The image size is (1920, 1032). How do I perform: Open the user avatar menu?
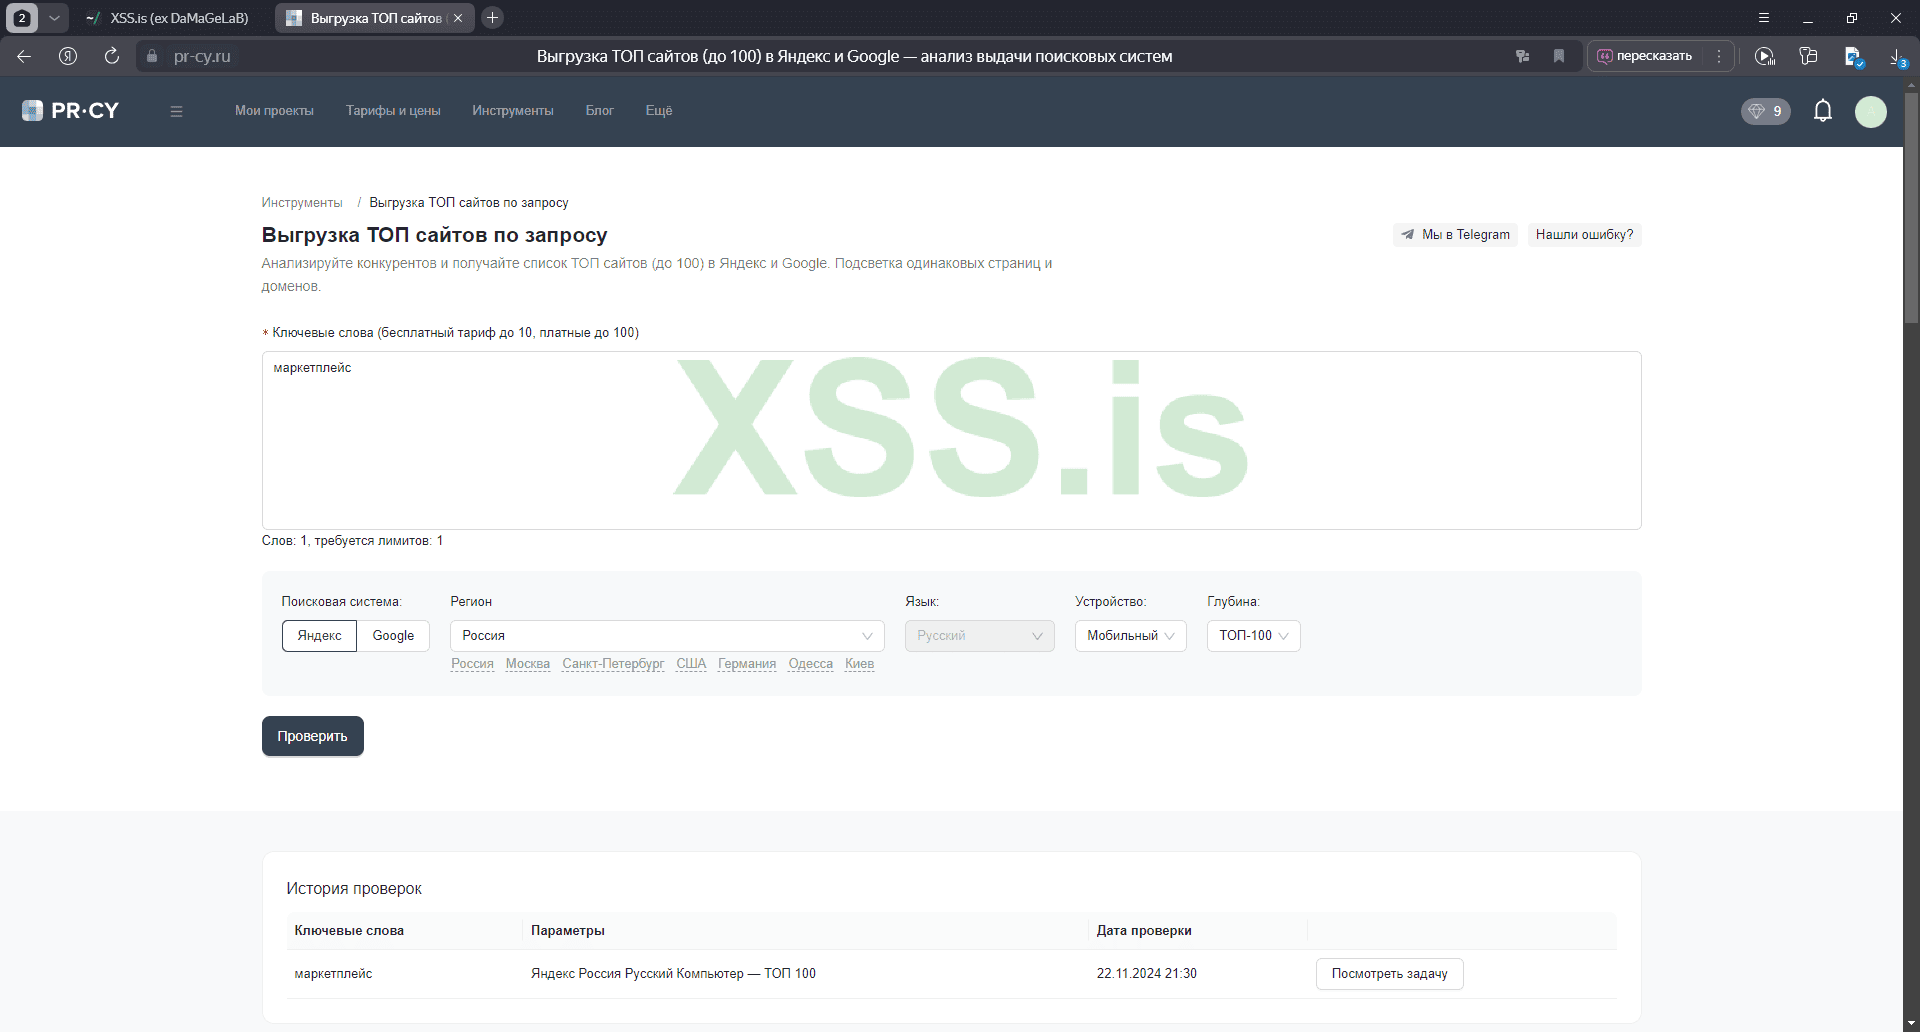(x=1871, y=111)
